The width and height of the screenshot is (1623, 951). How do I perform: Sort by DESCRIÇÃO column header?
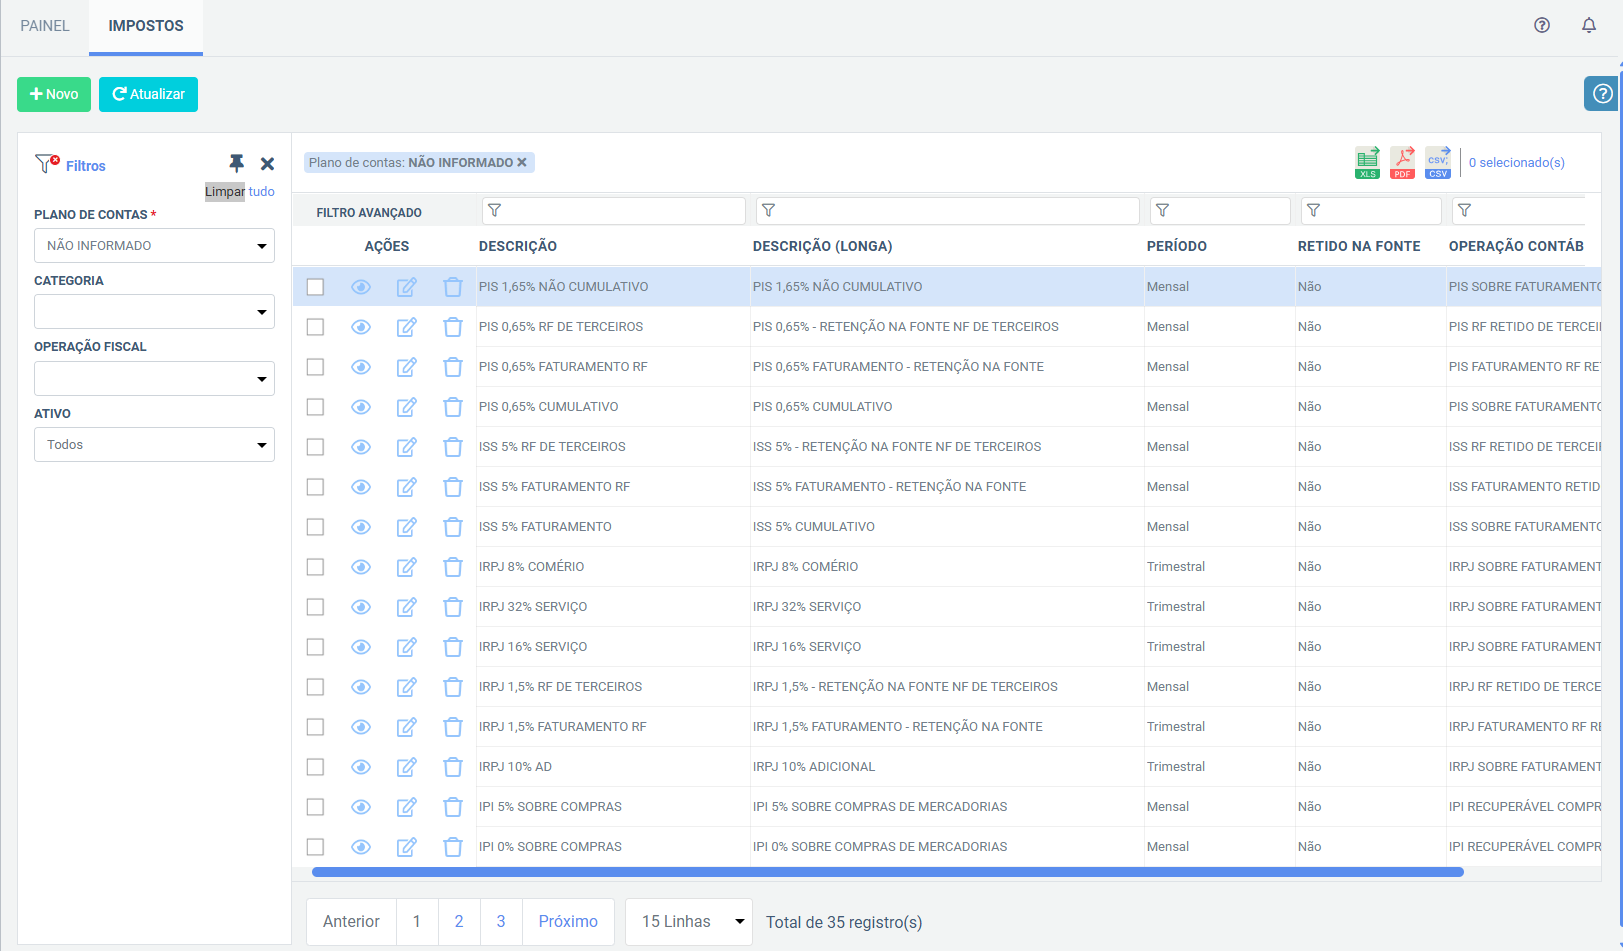pyautogui.click(x=518, y=246)
